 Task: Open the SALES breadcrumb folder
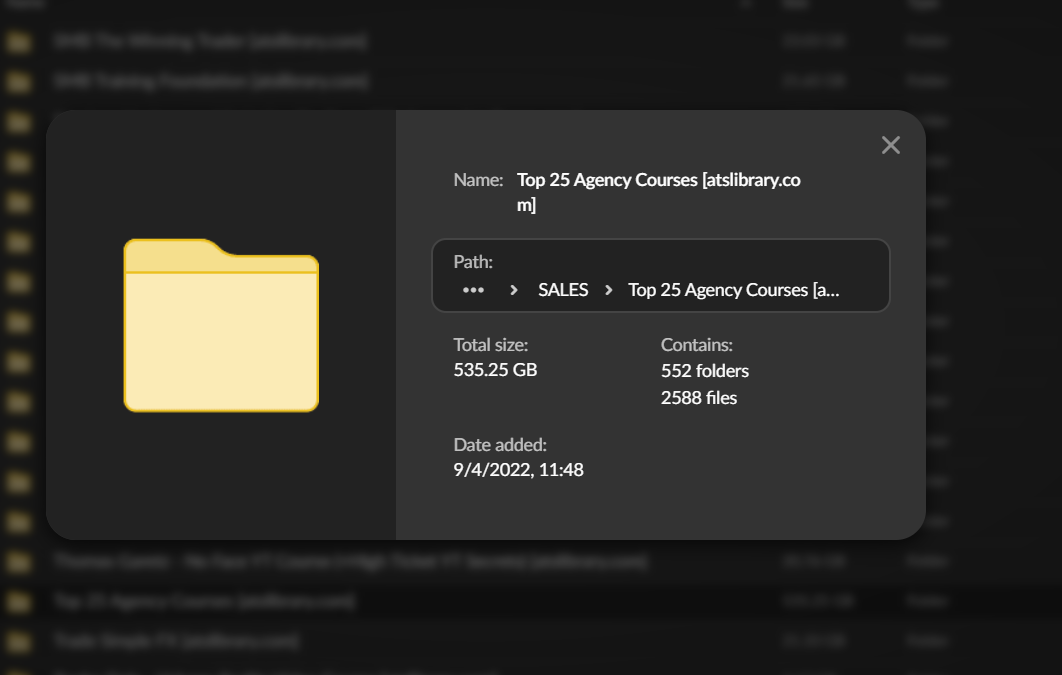(562, 290)
